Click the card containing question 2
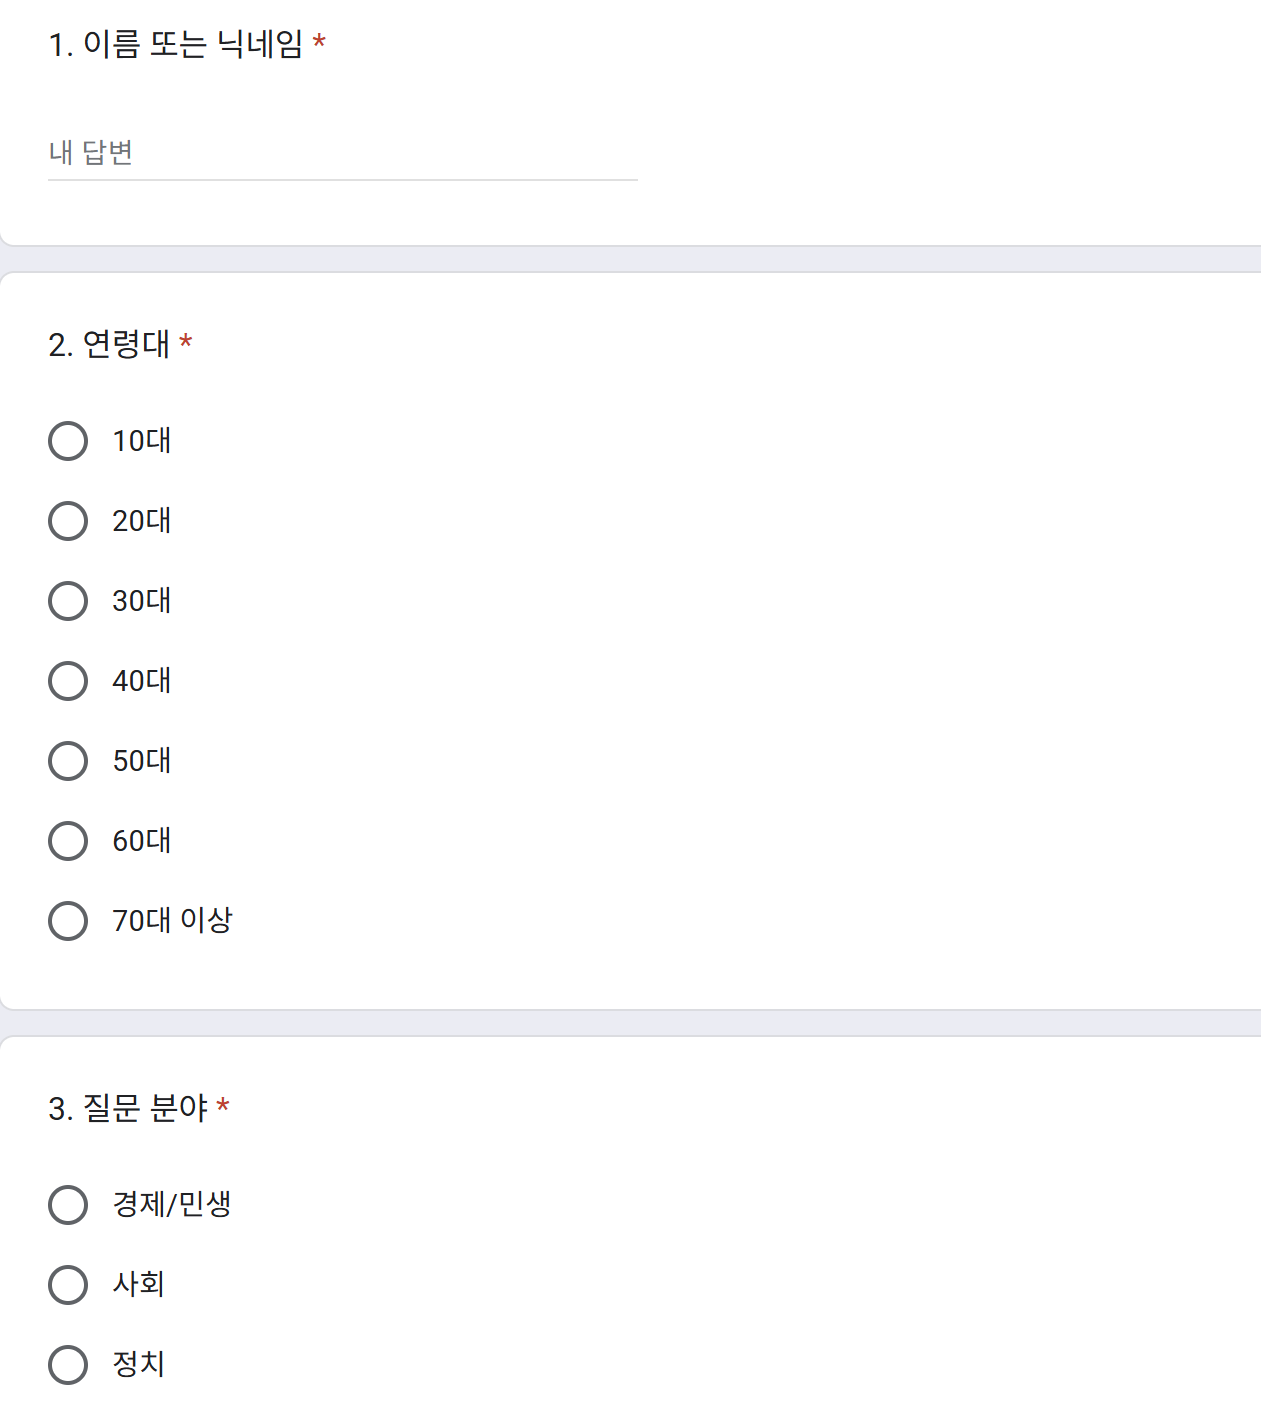 pyautogui.click(x=630, y=640)
